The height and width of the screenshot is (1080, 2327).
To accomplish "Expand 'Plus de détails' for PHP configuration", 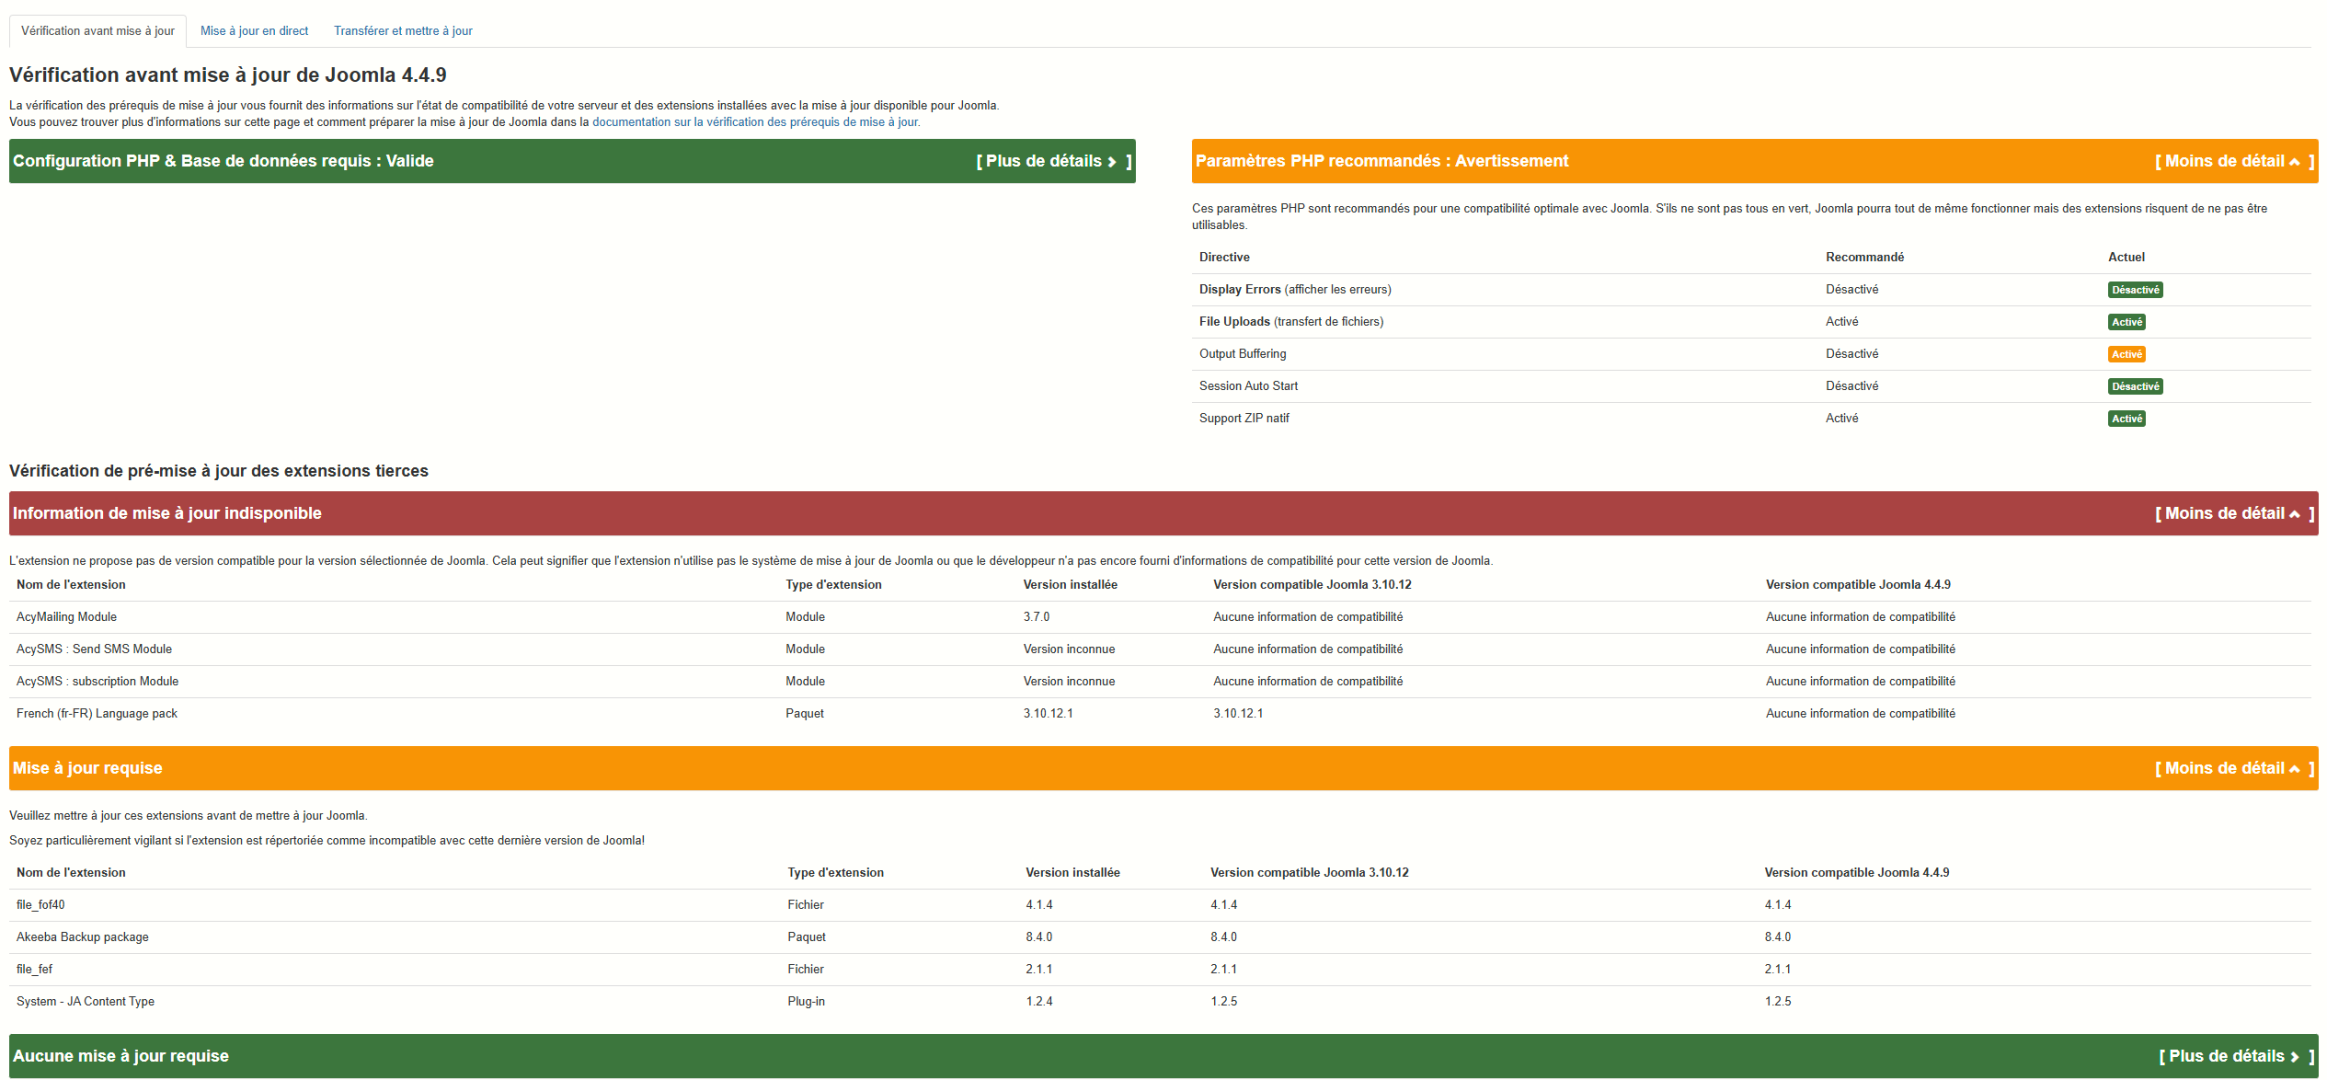I will [x=1054, y=161].
